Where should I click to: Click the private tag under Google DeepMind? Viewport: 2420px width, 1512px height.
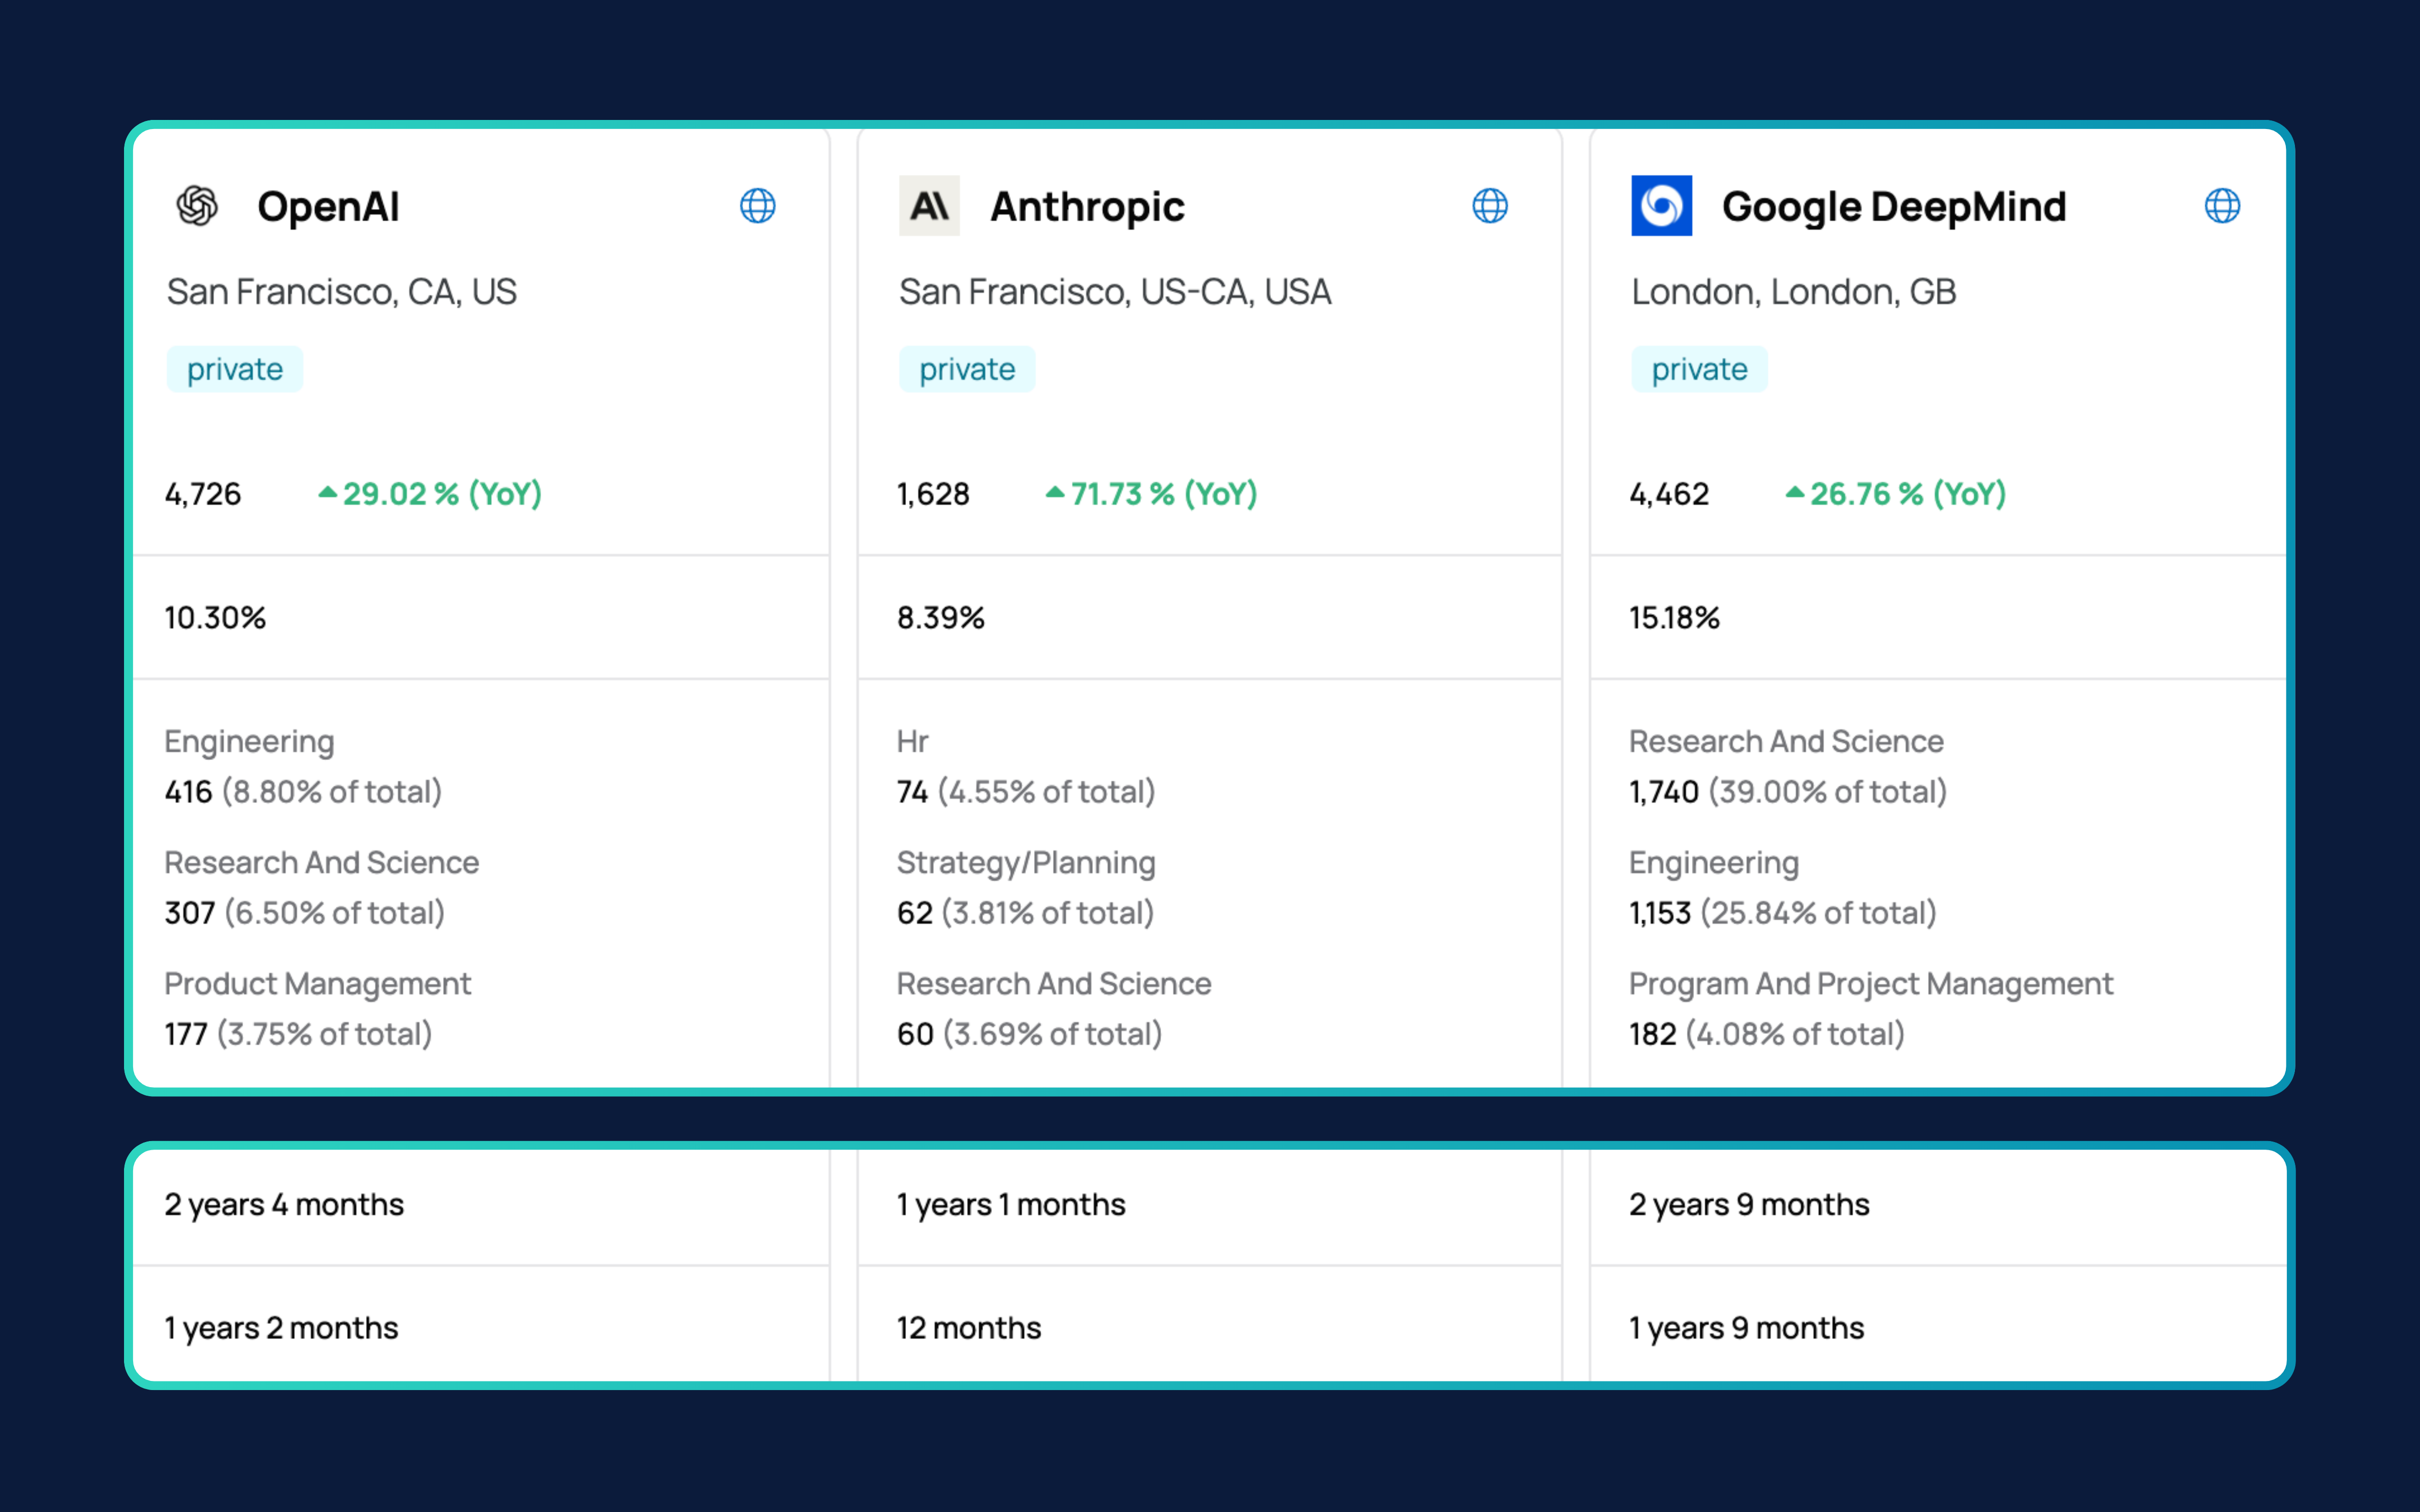(x=1699, y=369)
